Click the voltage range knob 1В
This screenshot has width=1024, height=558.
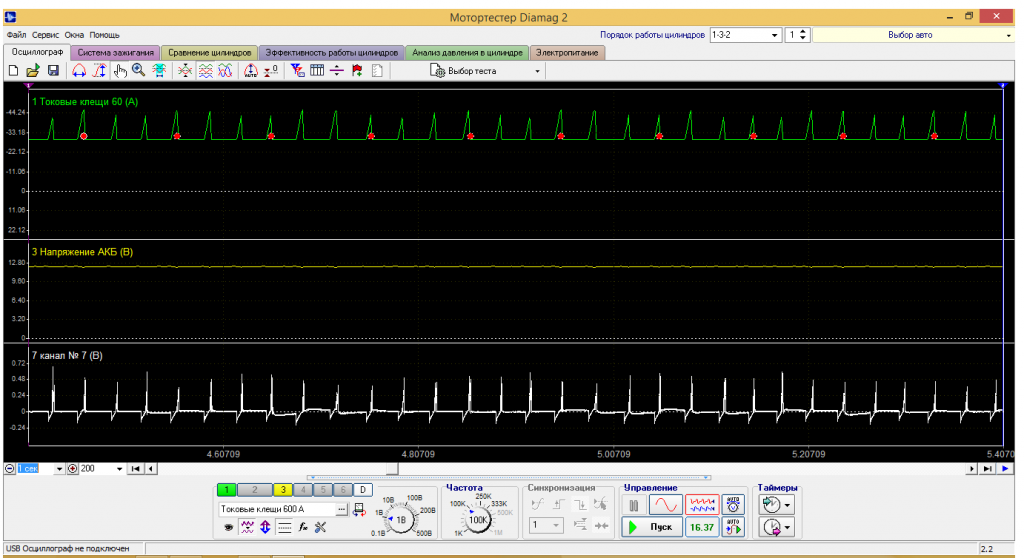click(400, 520)
